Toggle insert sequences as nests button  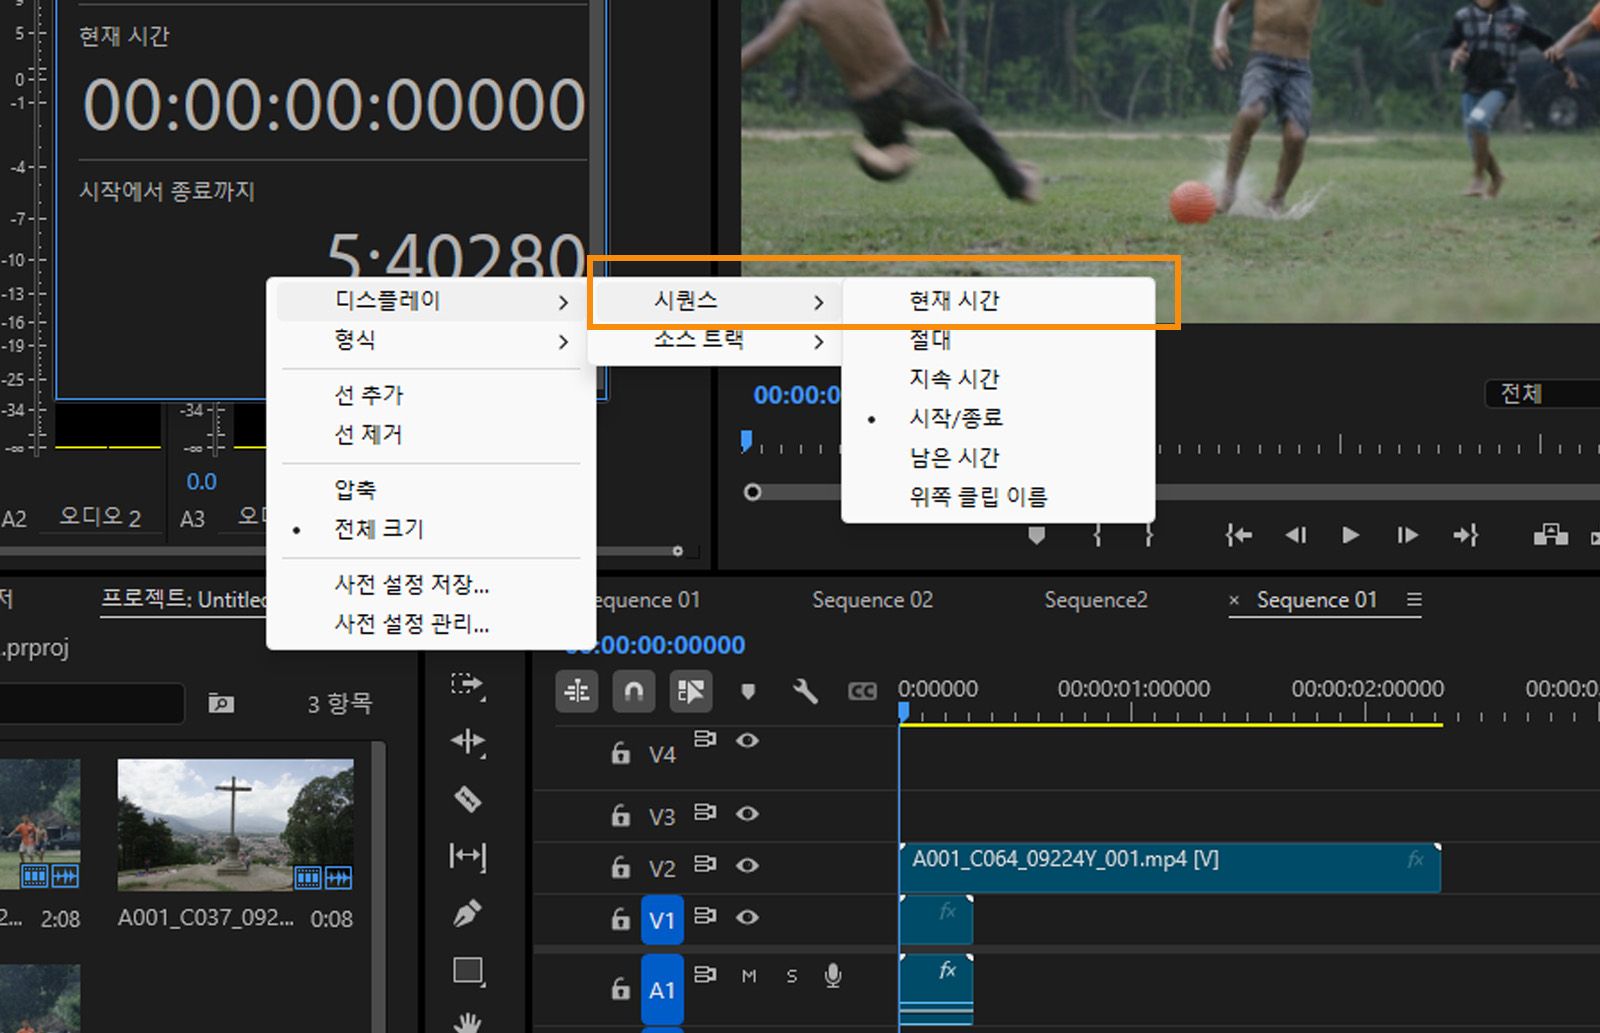(x=577, y=691)
